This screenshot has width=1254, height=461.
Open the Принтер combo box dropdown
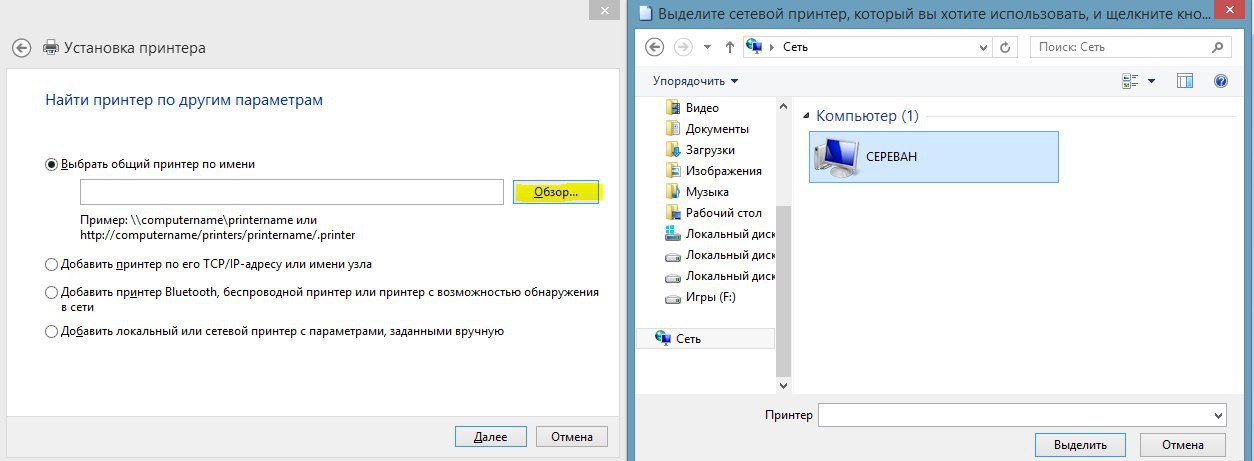[x=1217, y=415]
